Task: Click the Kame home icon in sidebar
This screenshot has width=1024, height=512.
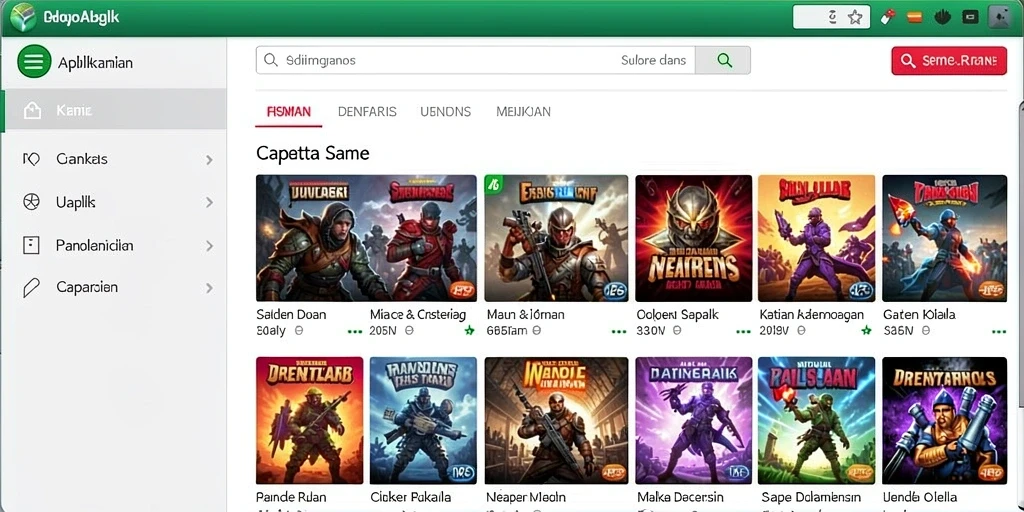Action: point(32,110)
